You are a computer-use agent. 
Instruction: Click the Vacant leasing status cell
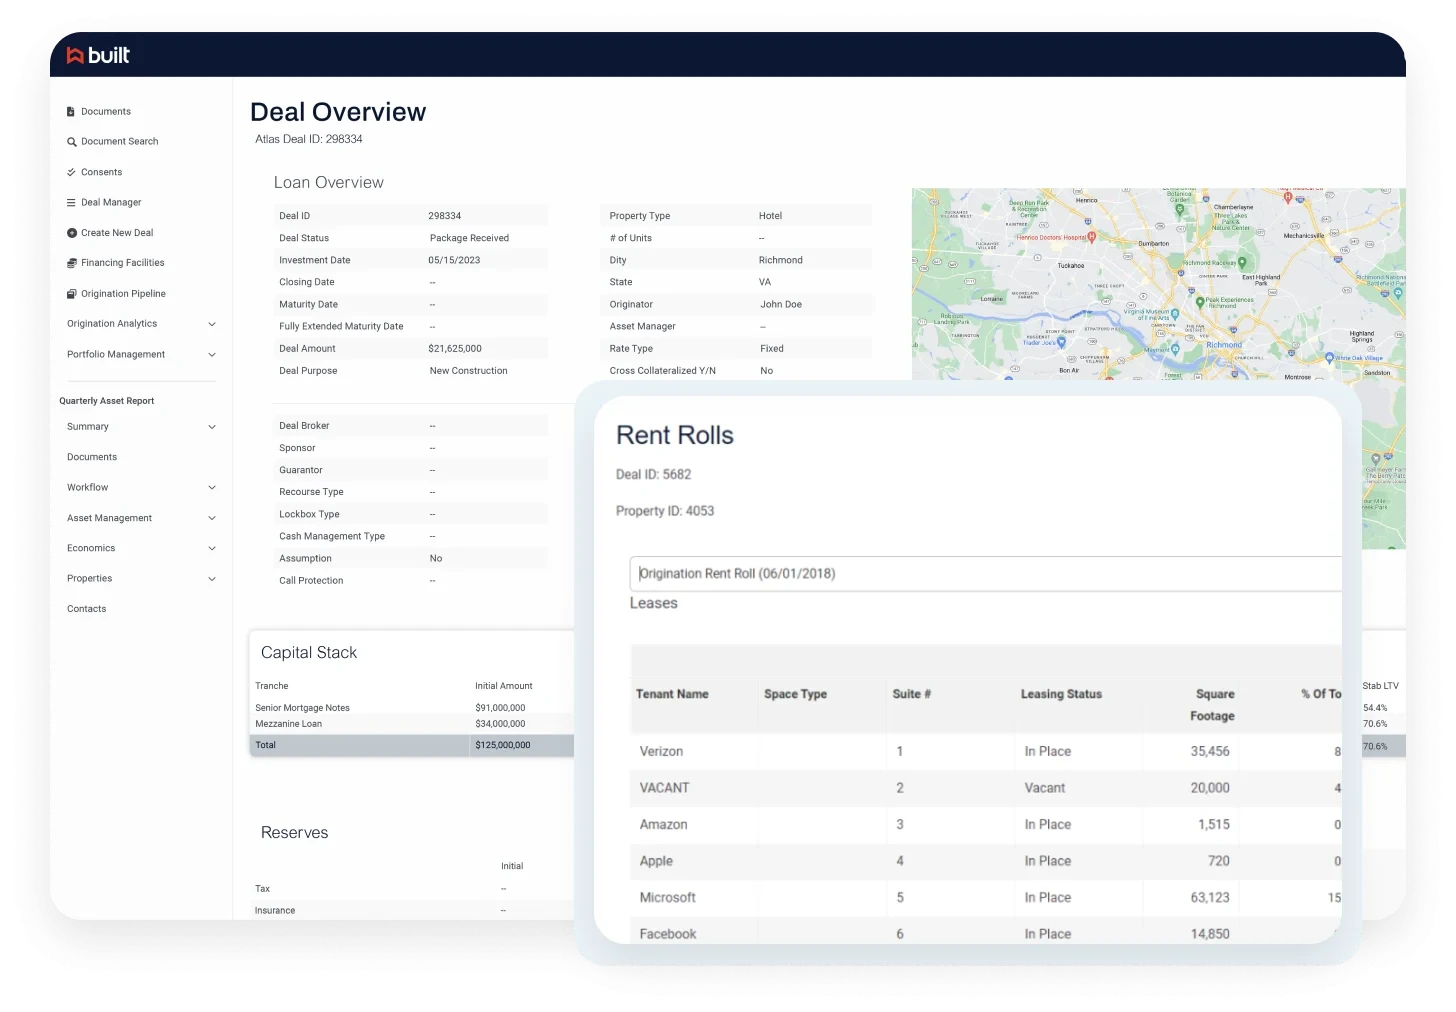click(1044, 788)
